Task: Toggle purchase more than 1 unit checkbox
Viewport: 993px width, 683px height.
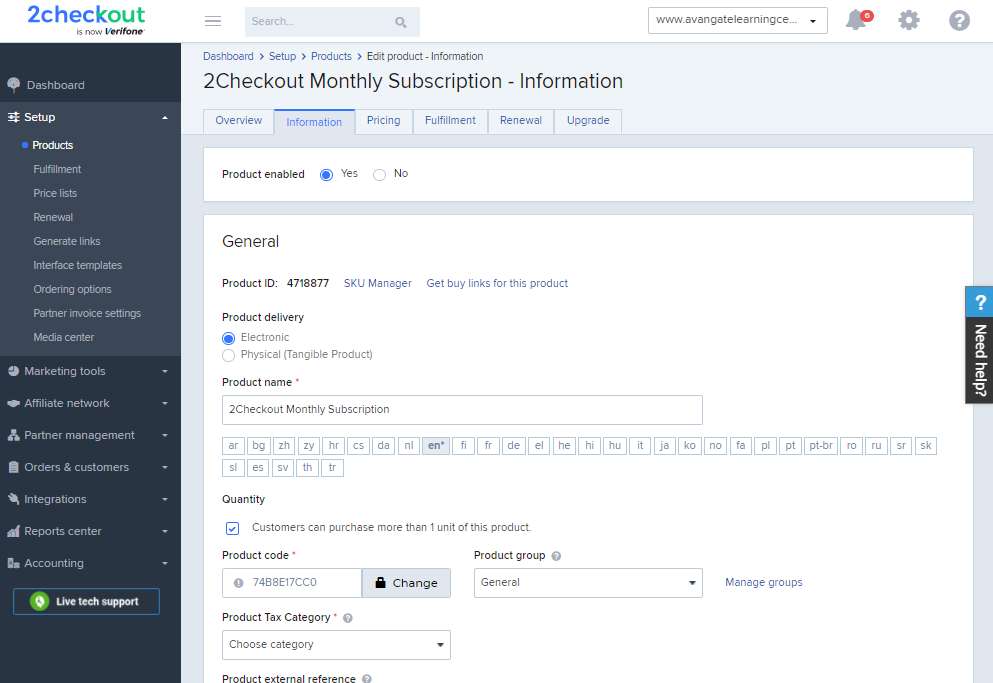Action: [232, 528]
